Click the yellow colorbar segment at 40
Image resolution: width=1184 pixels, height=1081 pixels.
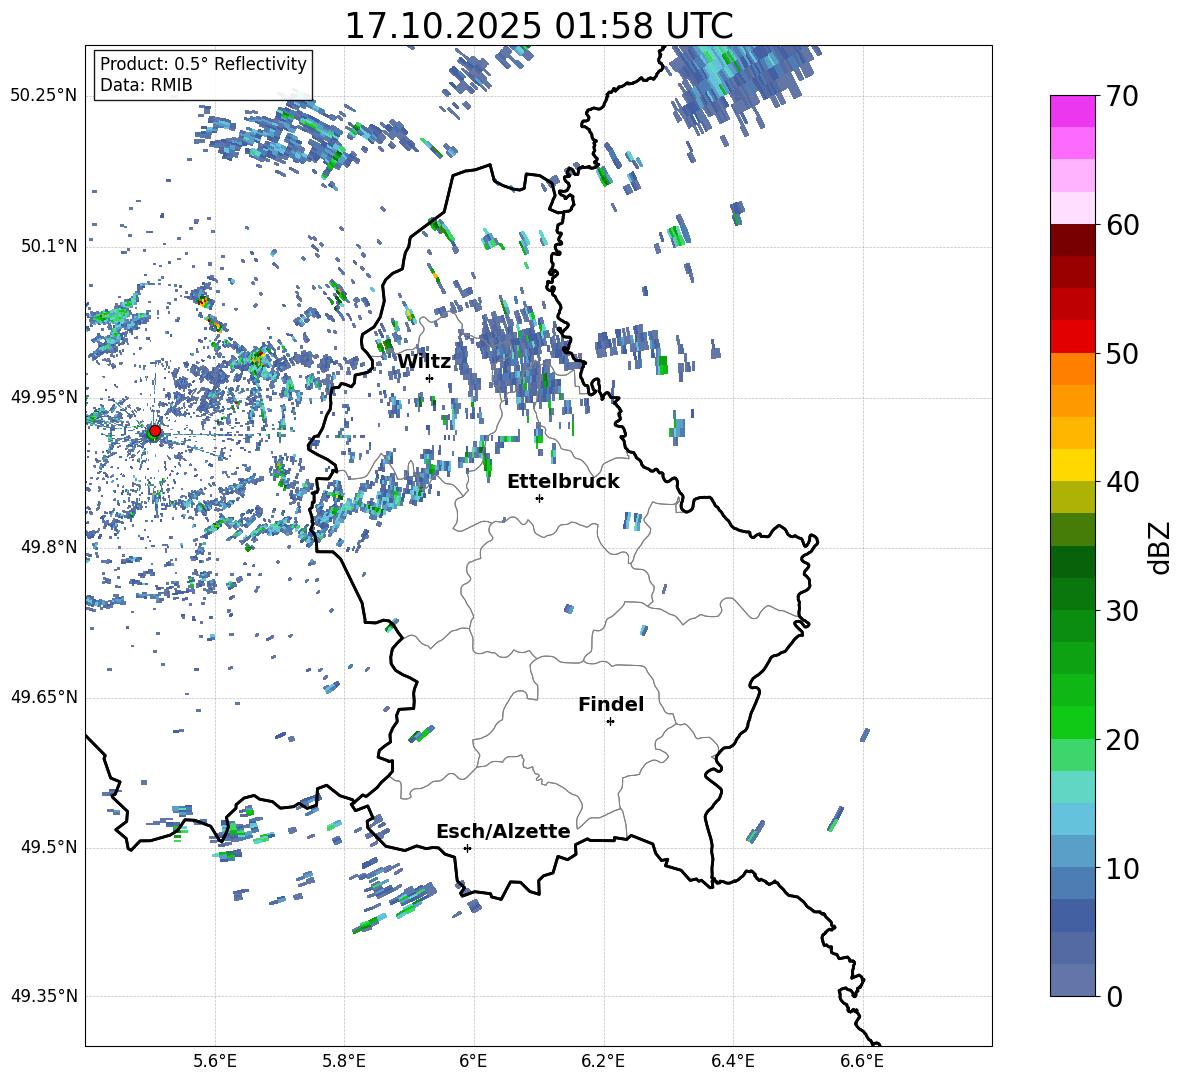pyautogui.click(x=1073, y=465)
